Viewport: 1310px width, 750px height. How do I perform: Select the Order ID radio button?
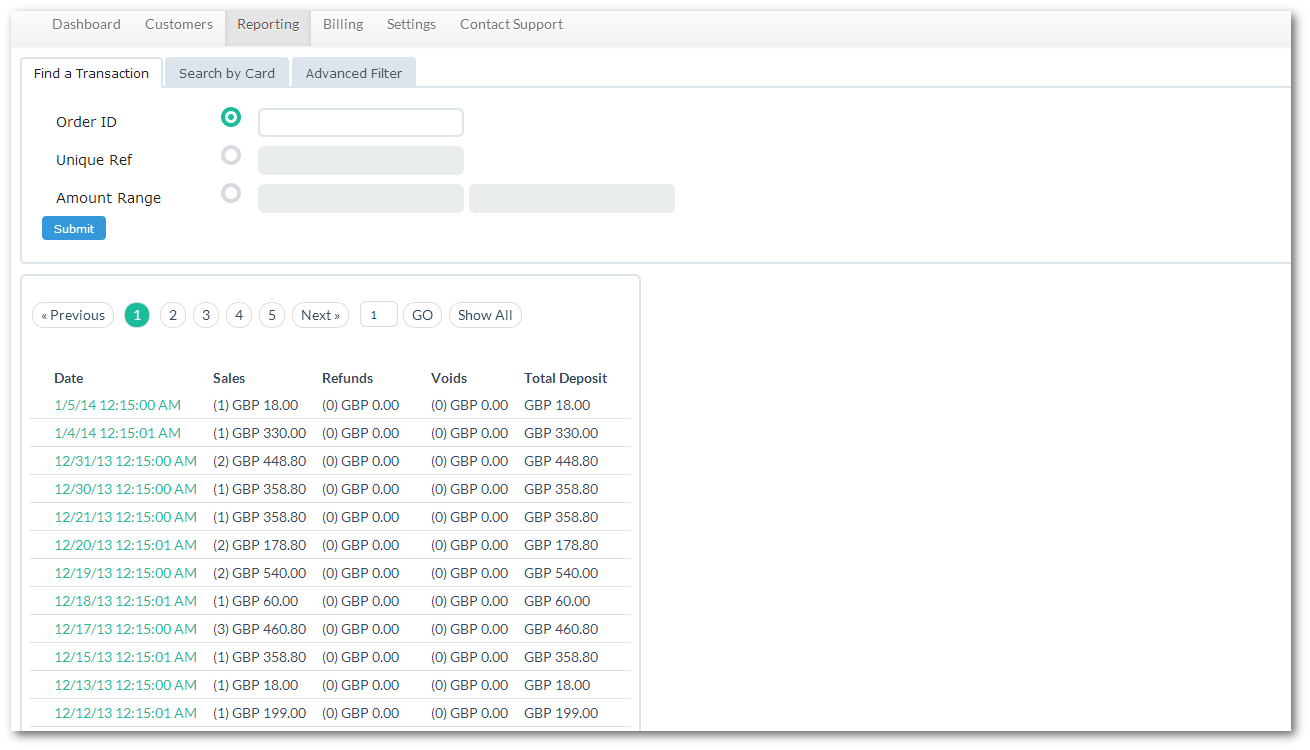point(231,118)
